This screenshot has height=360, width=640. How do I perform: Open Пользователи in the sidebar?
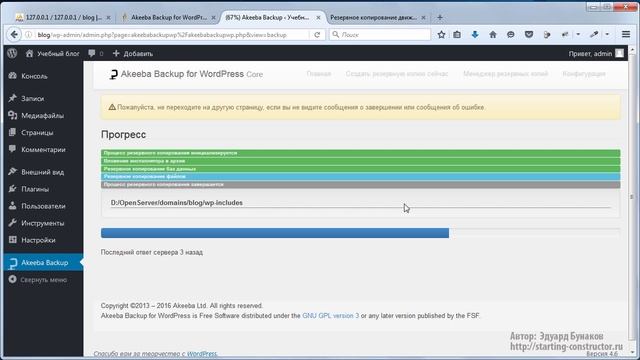point(43,206)
